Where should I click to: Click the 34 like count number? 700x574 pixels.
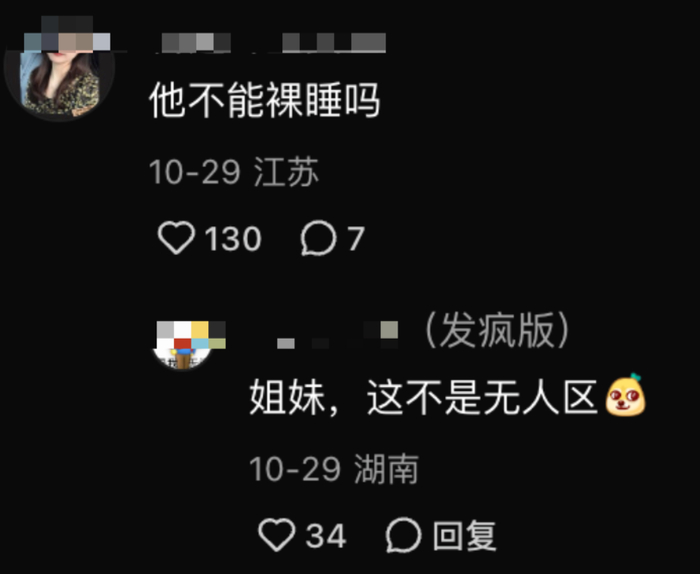click(x=326, y=535)
